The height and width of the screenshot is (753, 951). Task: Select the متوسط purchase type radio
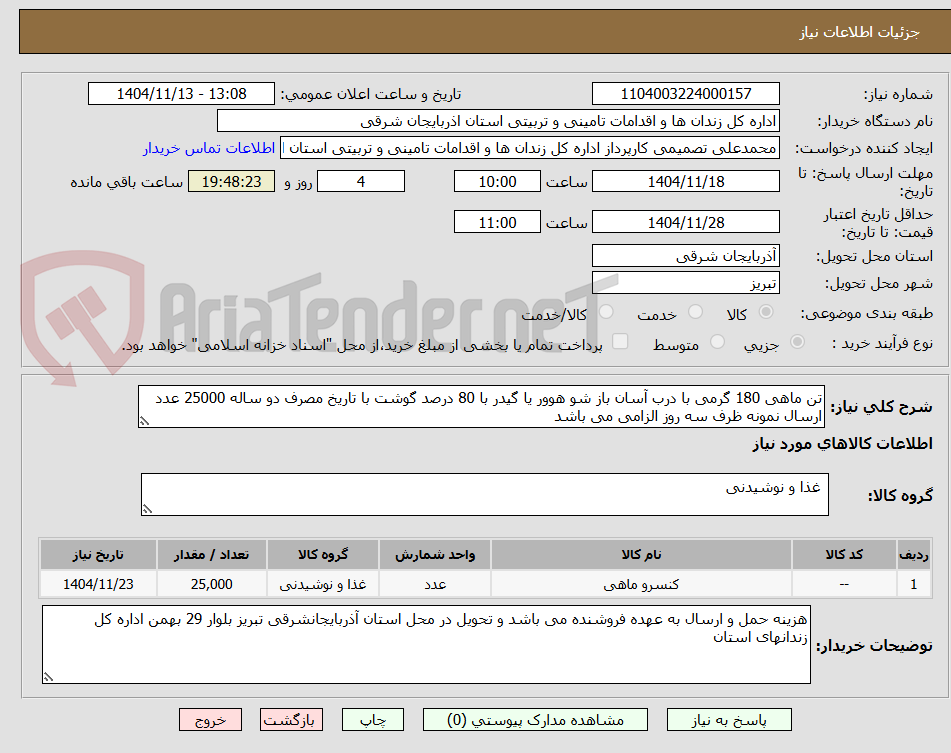[717, 343]
